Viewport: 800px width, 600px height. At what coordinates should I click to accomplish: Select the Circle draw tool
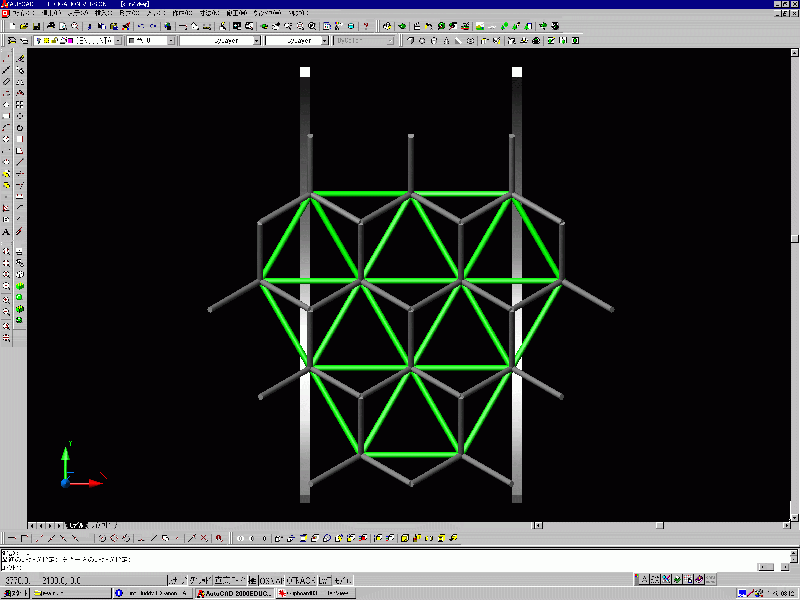6,139
